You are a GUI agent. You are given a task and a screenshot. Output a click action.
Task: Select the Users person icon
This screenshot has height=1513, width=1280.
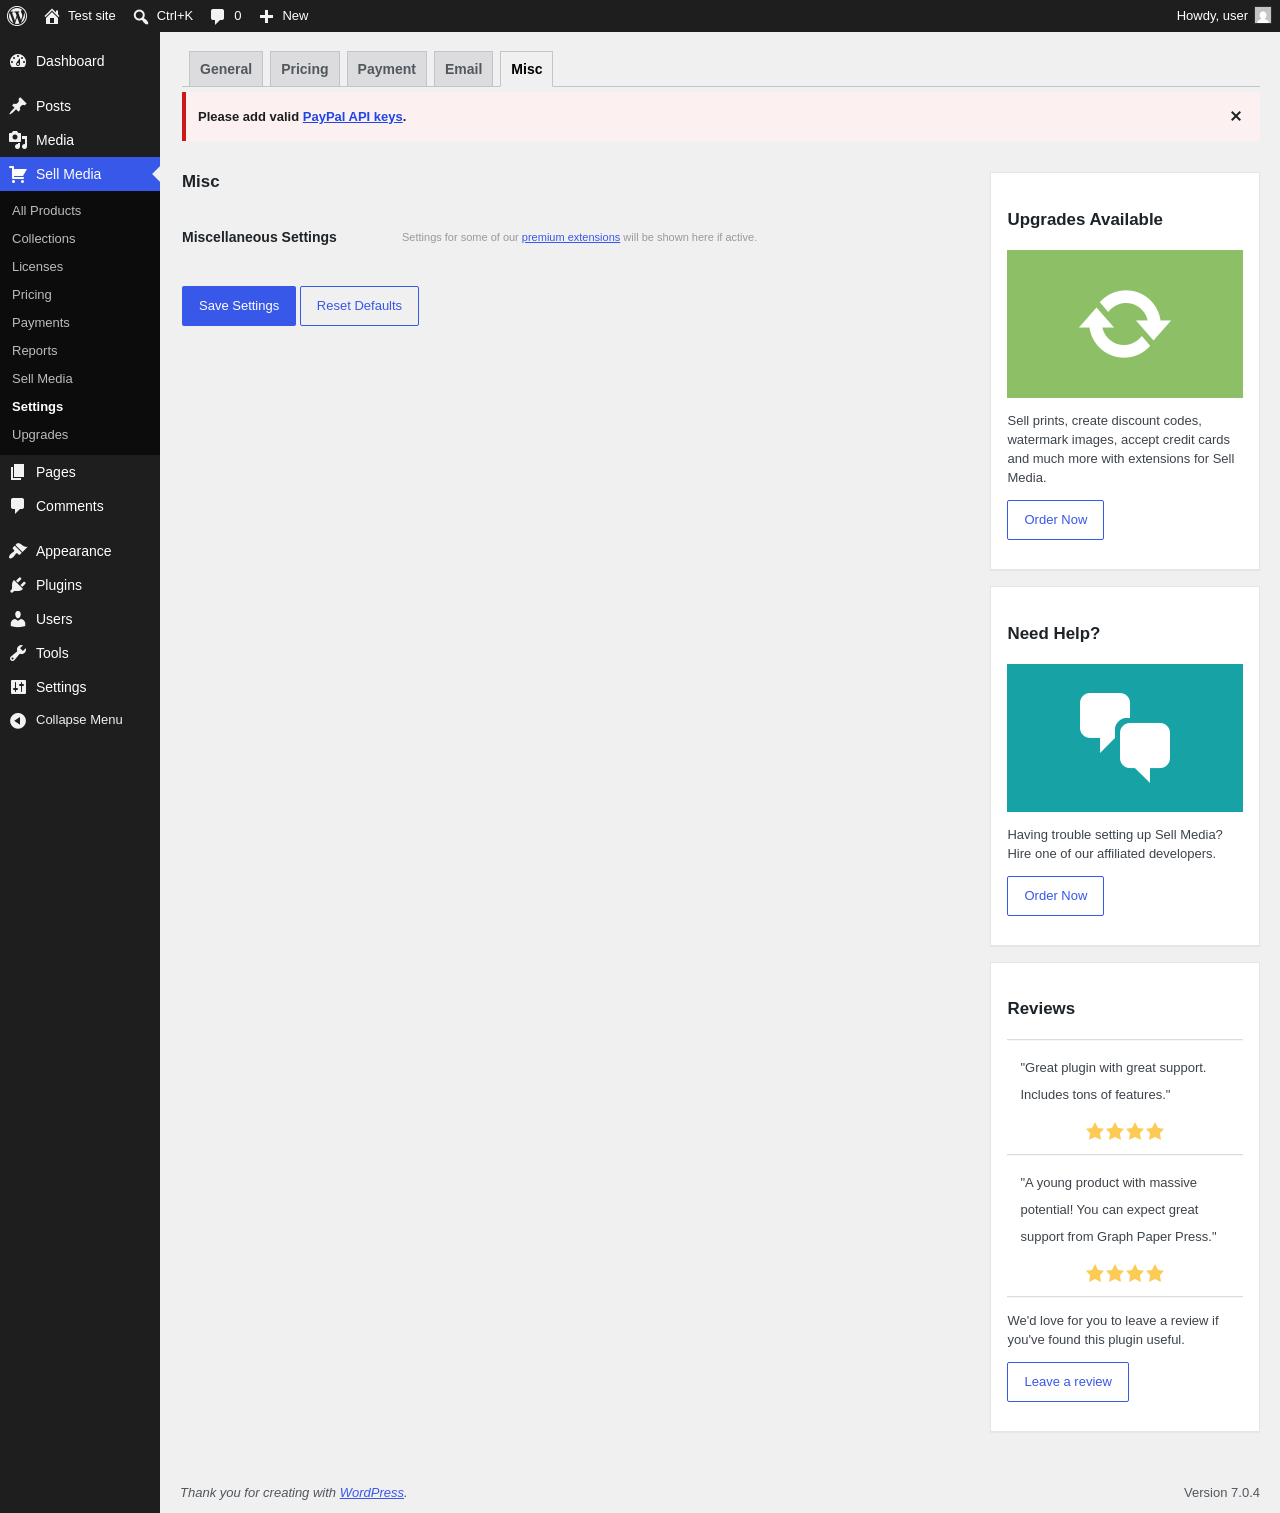click(x=18, y=619)
